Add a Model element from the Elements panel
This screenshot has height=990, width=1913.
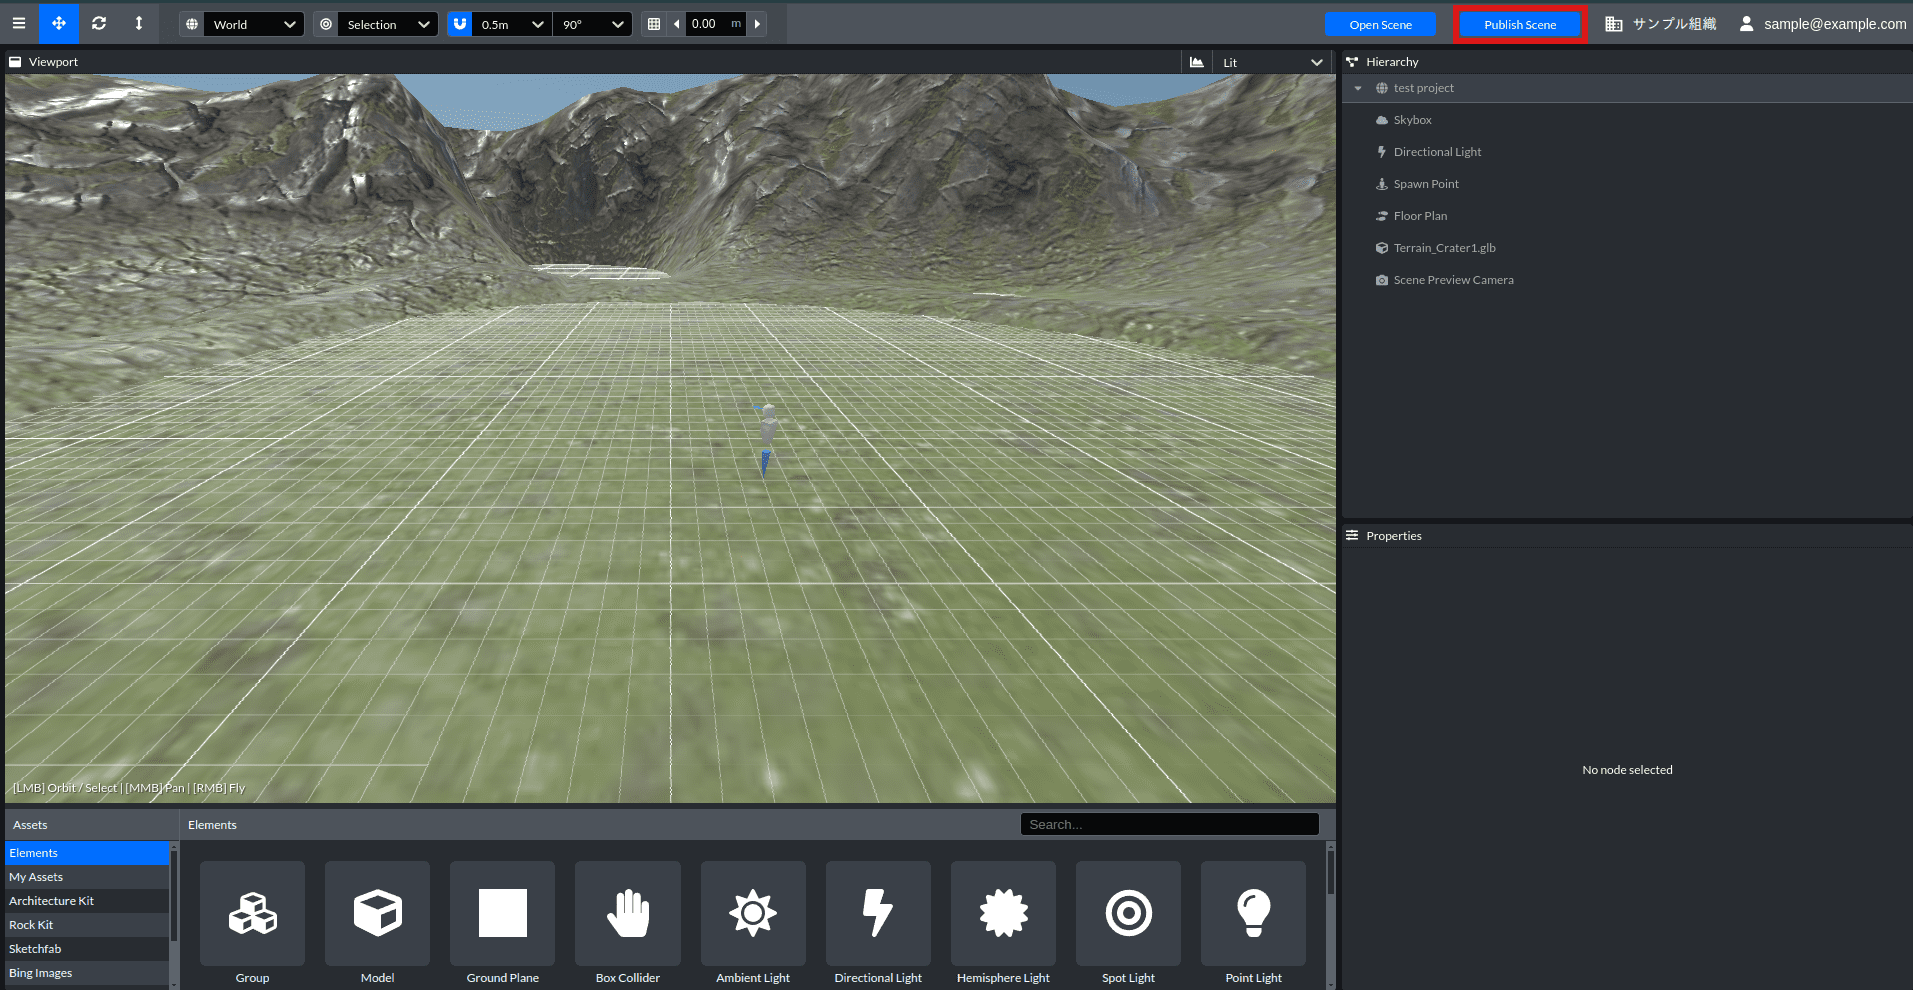377,913
